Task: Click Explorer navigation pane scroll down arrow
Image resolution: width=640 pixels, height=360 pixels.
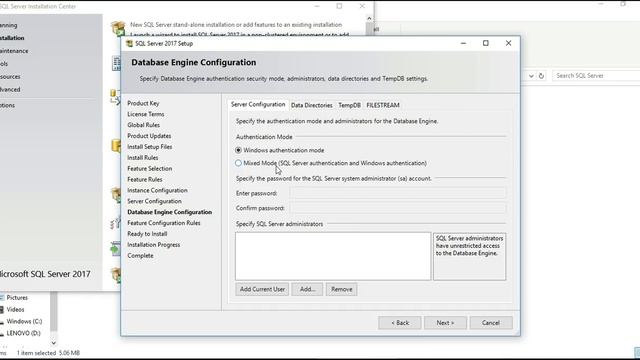Action: [53, 343]
